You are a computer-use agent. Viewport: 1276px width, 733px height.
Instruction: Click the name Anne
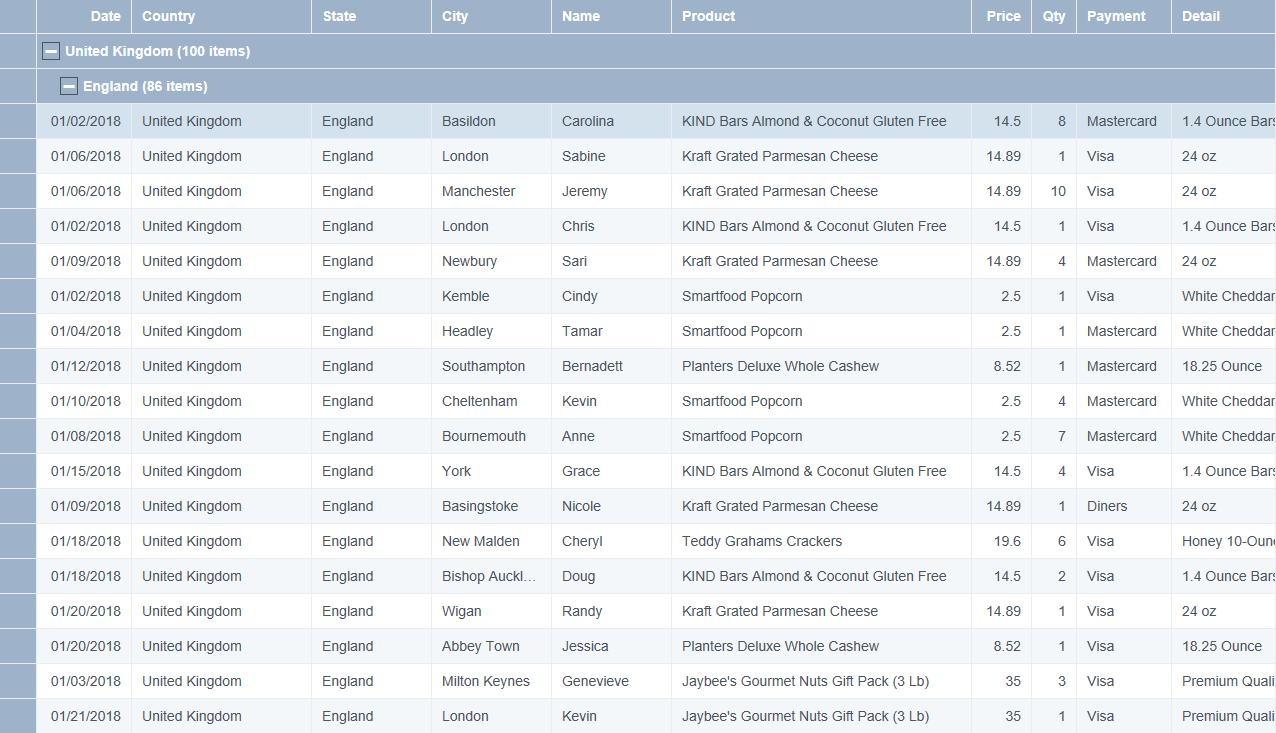[578, 436]
